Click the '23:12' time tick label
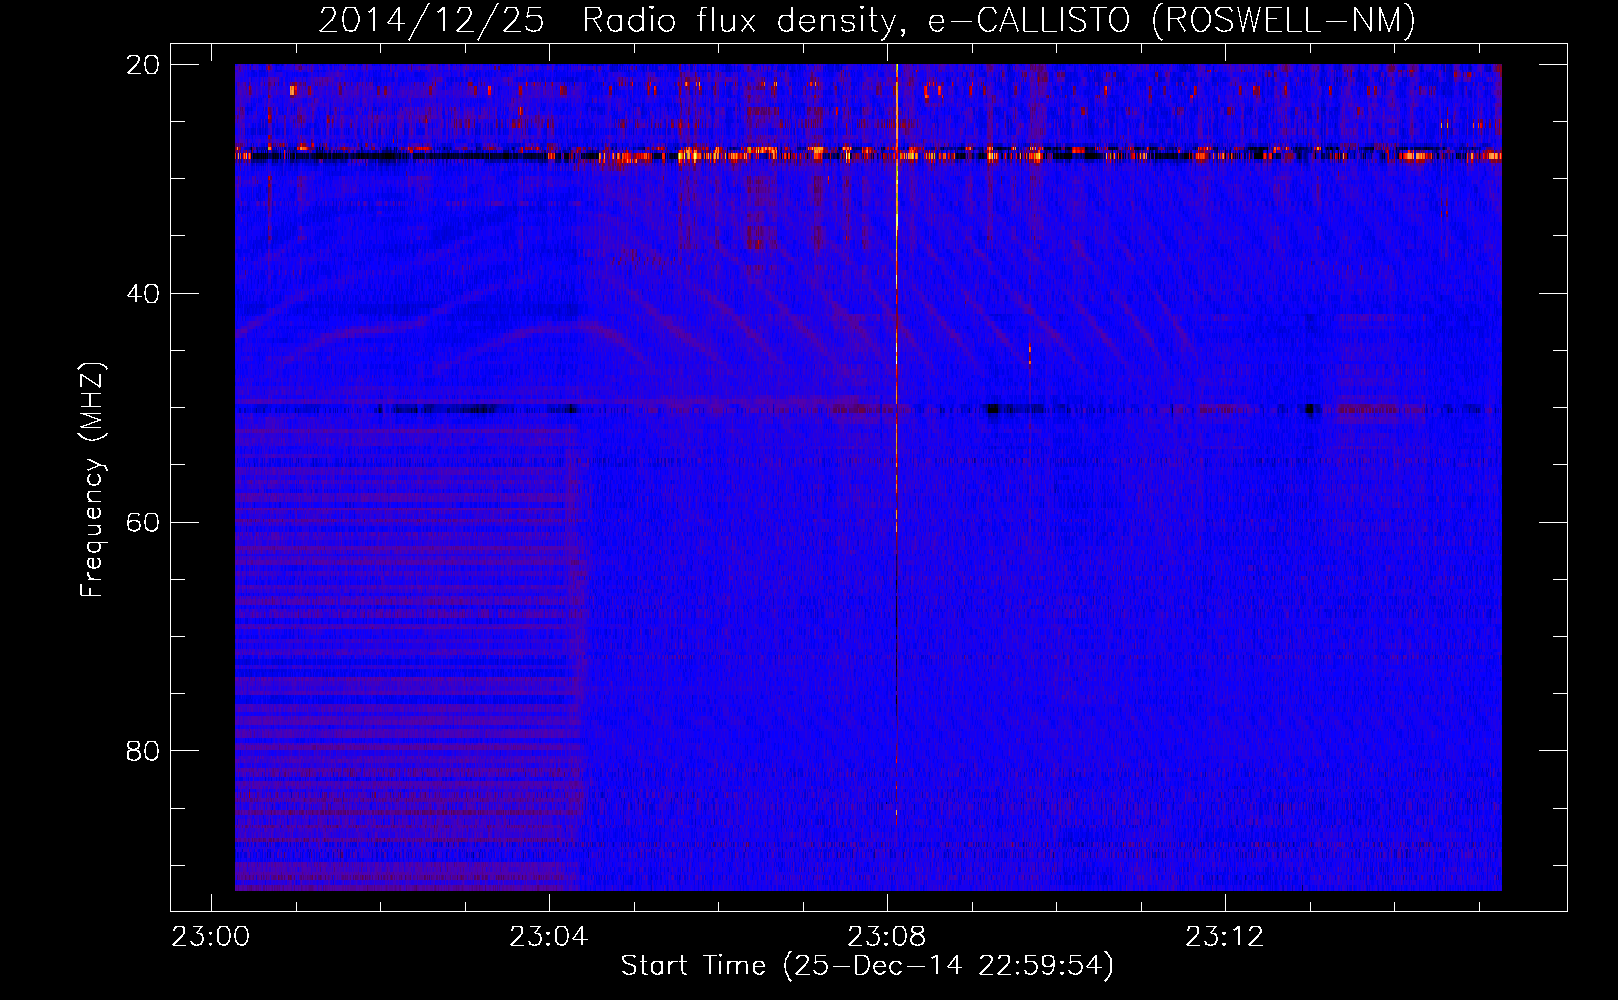The image size is (1618, 1000). pos(1225,937)
